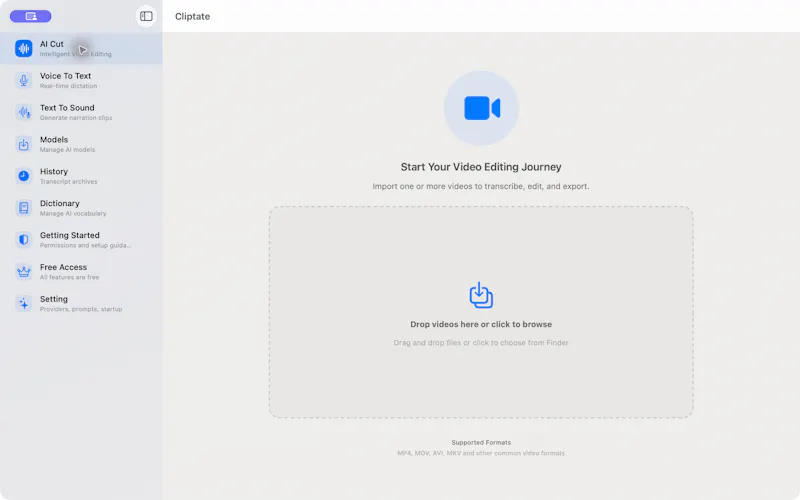Click the AI Cut waveform icon

tap(23, 48)
